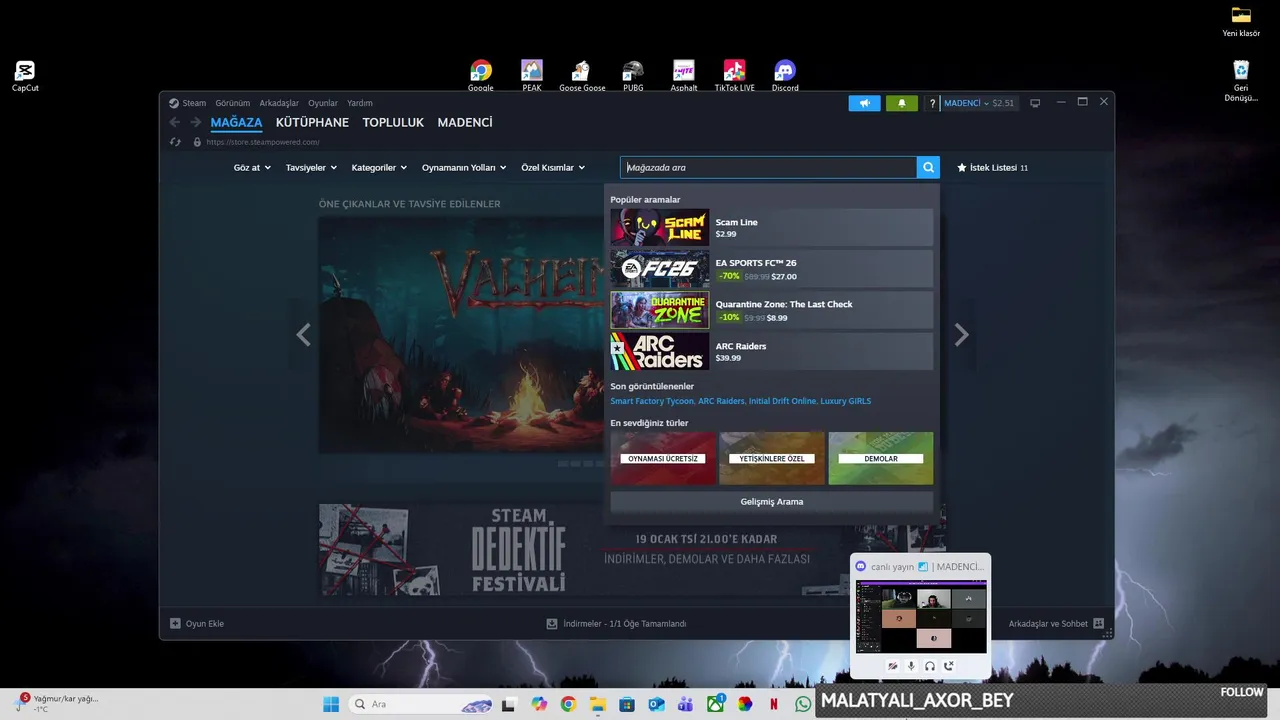Open WhatsApp from the taskbar

point(803,704)
